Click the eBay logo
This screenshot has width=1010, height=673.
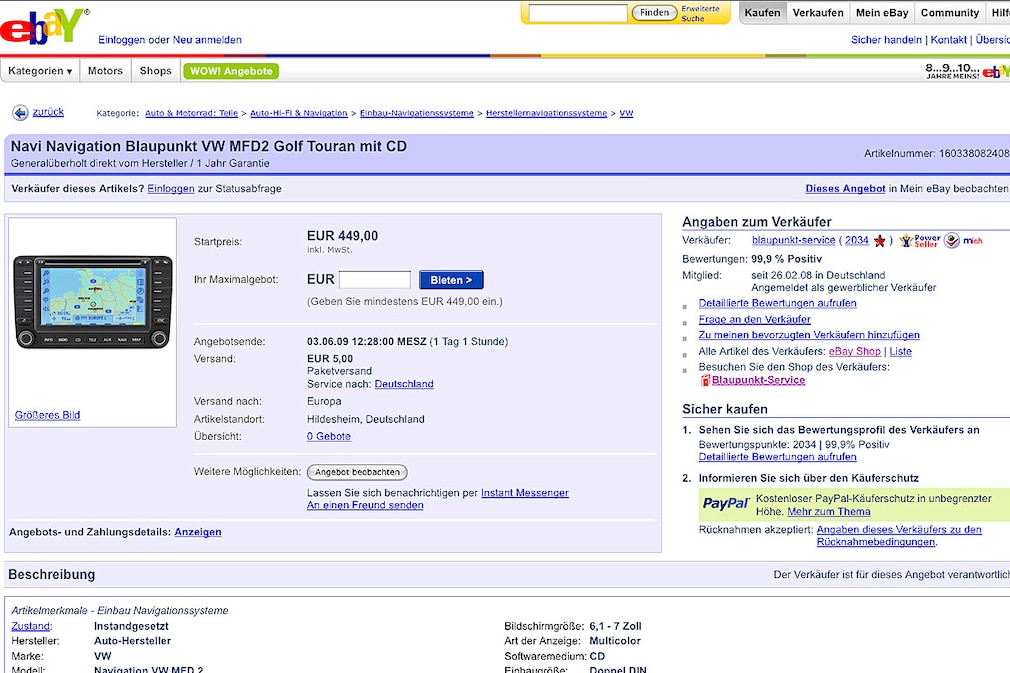43,26
